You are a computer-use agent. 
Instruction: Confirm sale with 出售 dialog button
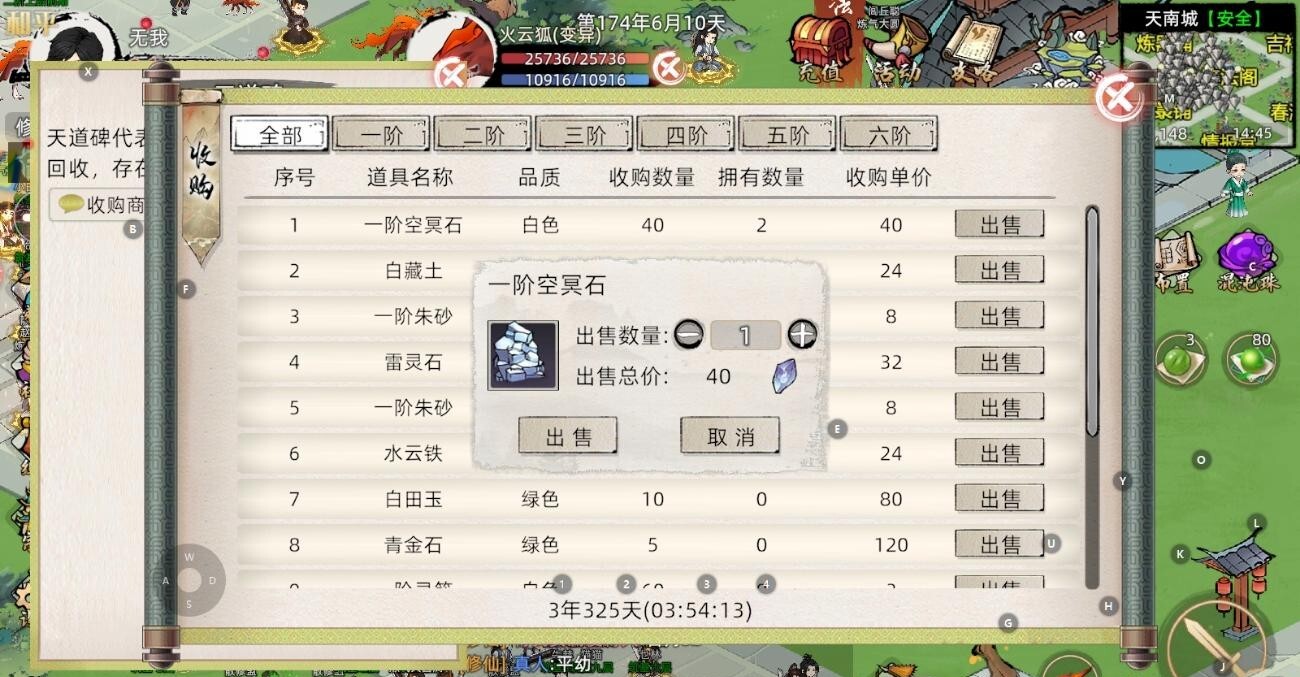click(568, 436)
